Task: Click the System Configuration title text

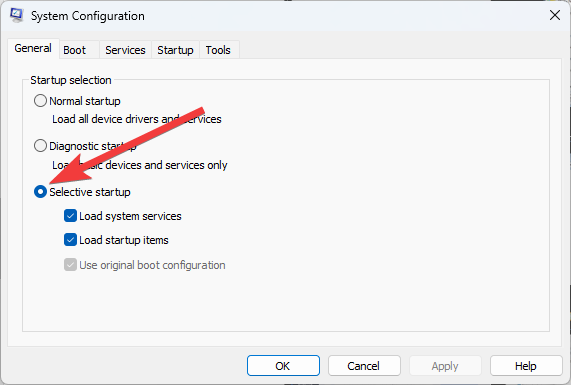Action: click(x=88, y=16)
